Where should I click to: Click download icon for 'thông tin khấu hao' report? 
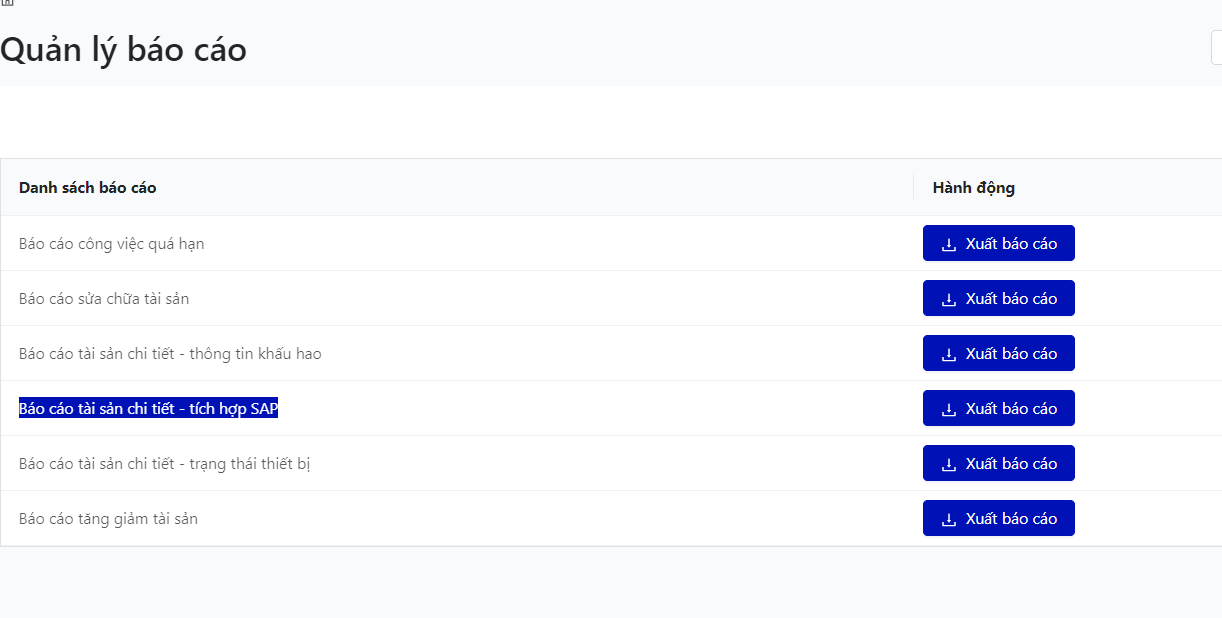[x=949, y=354]
